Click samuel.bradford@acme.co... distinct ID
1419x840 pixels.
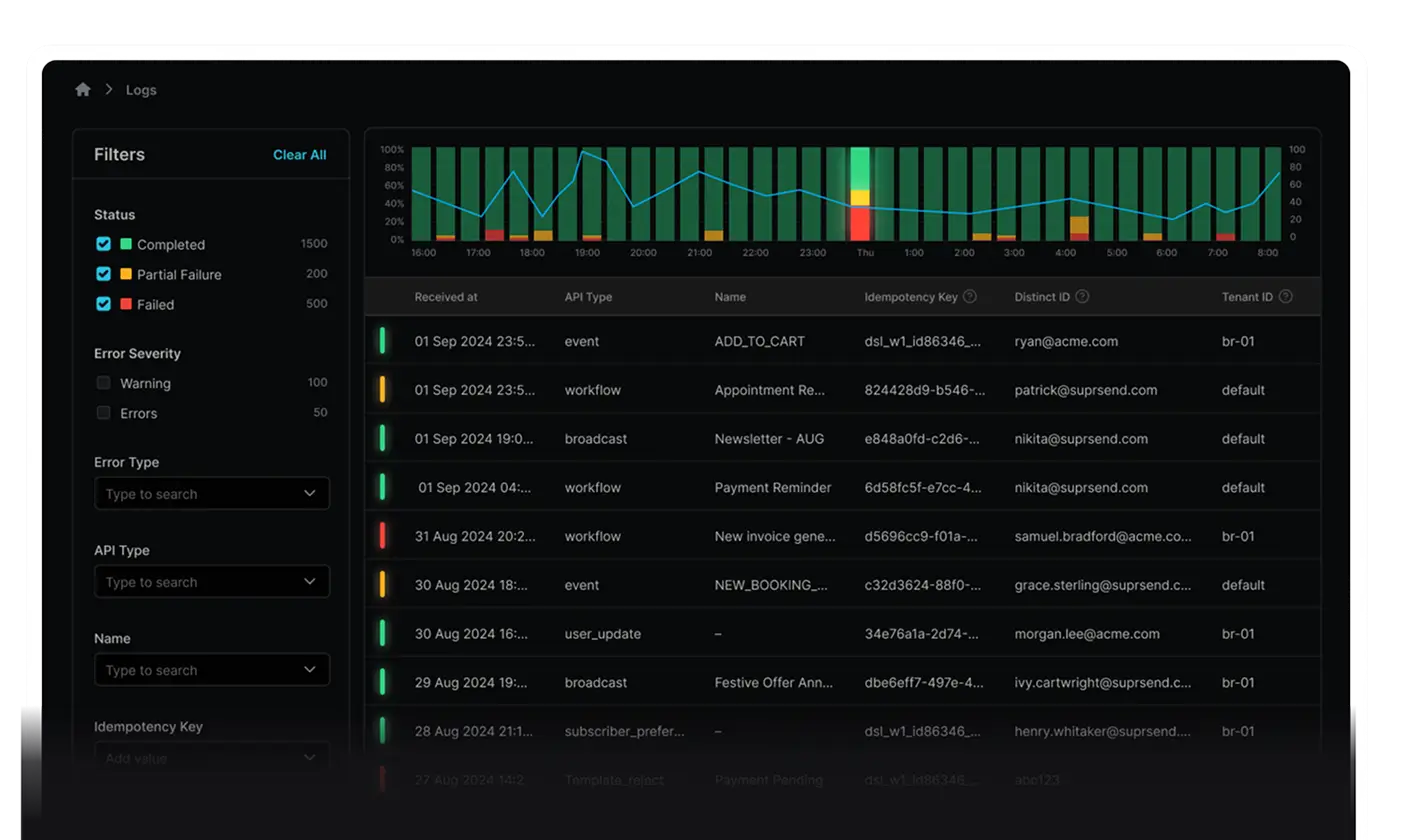click(1103, 536)
